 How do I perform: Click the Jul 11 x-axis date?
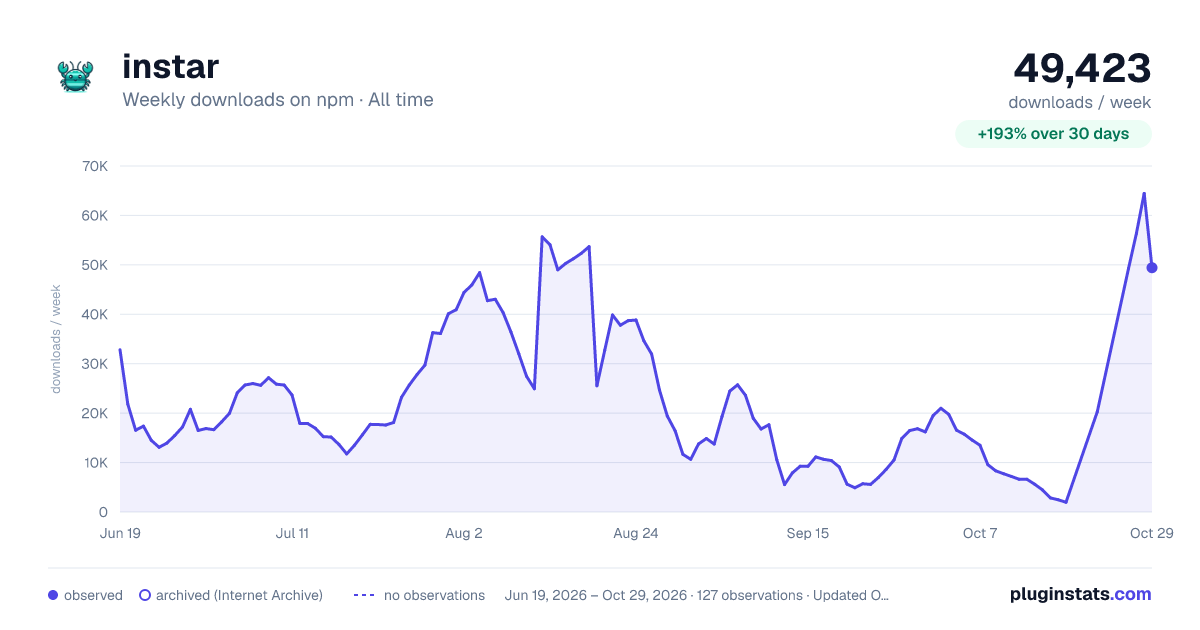click(x=292, y=533)
